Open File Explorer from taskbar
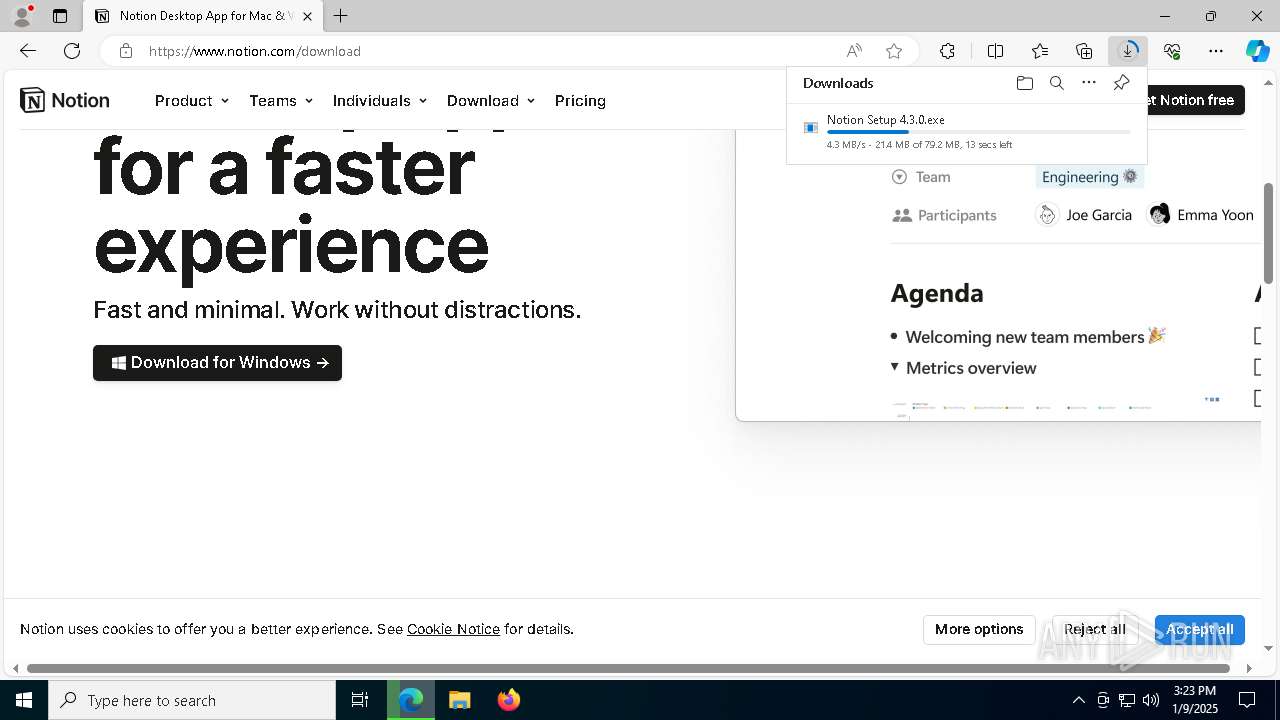Screen dimensions: 1280x720 tap(459, 700)
